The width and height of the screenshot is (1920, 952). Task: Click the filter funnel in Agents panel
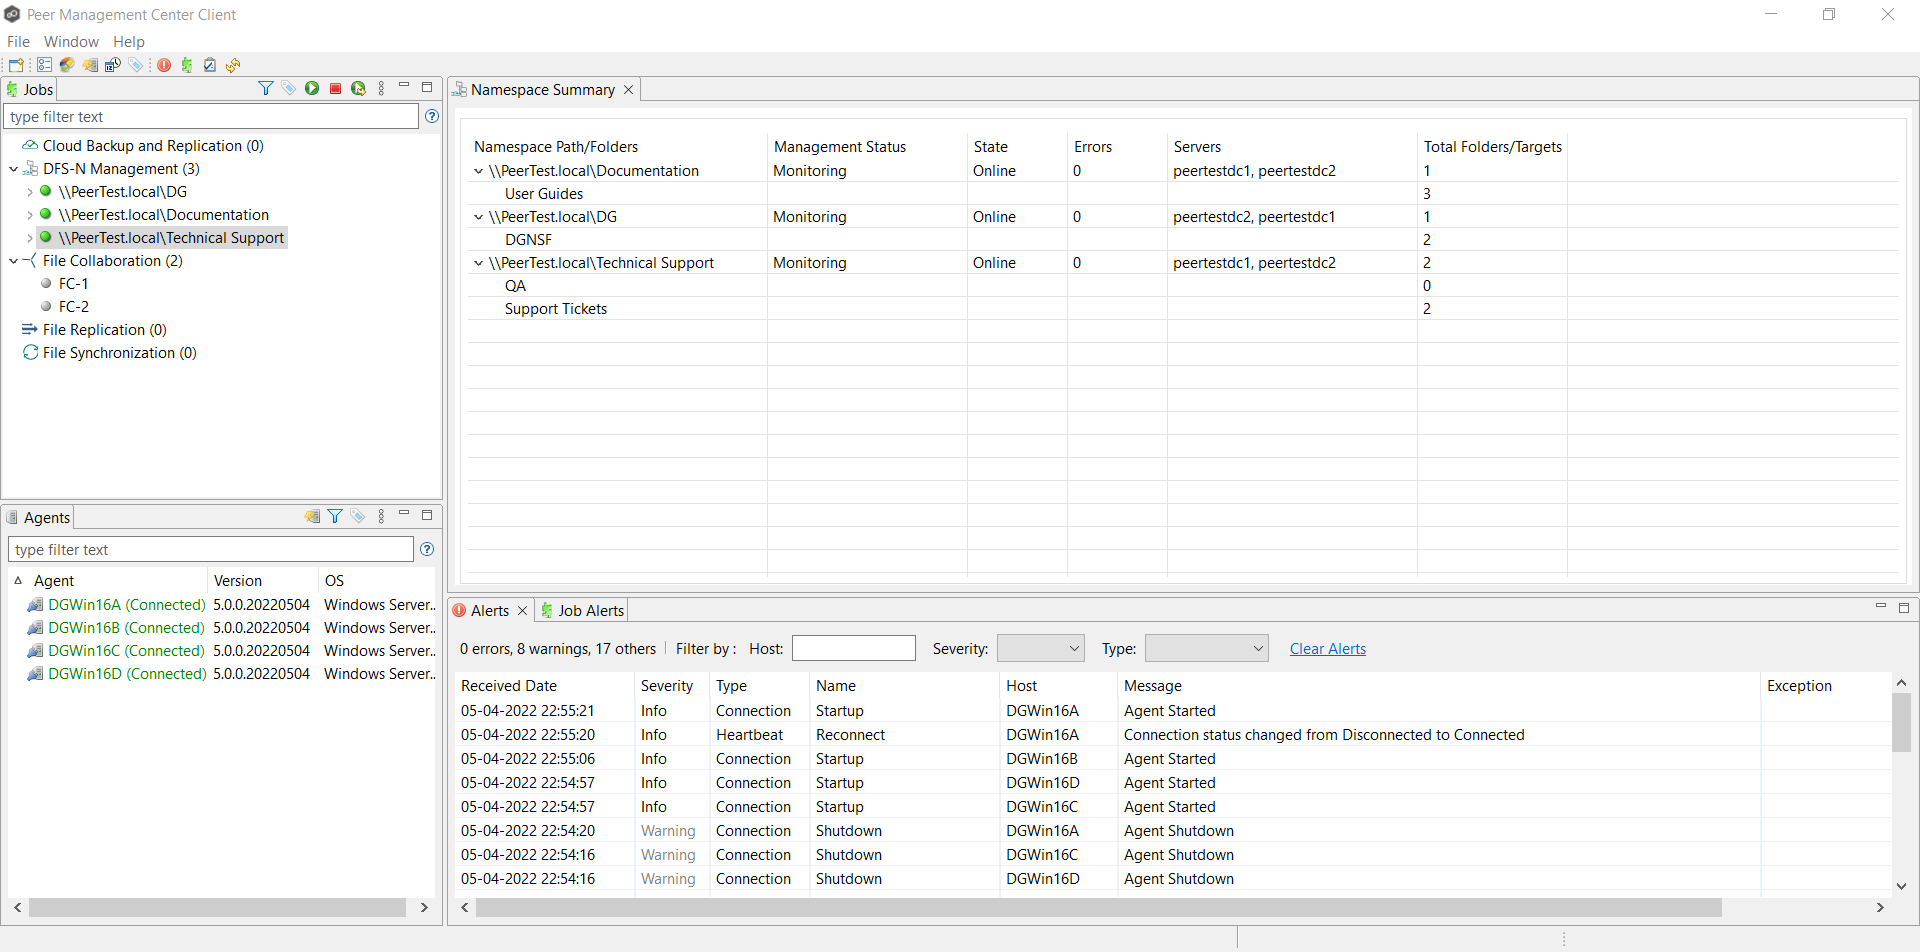(x=335, y=517)
